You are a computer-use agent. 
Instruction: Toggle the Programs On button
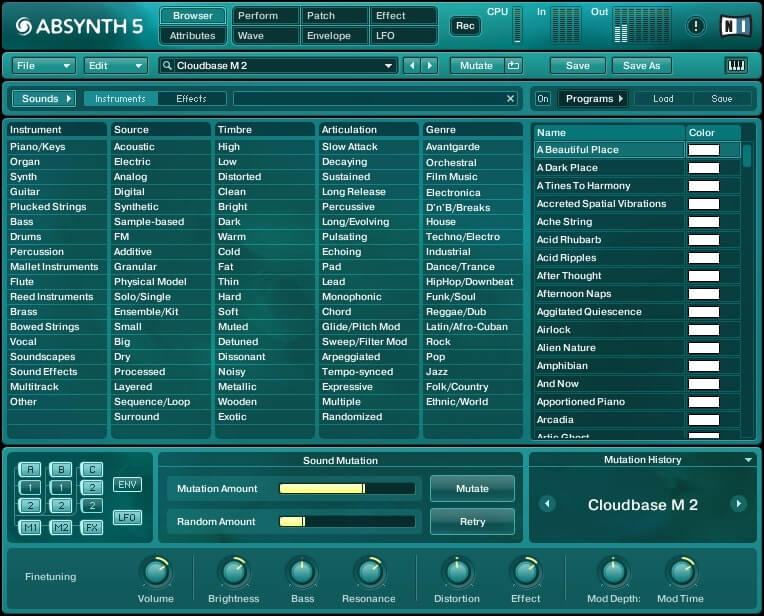[x=542, y=99]
